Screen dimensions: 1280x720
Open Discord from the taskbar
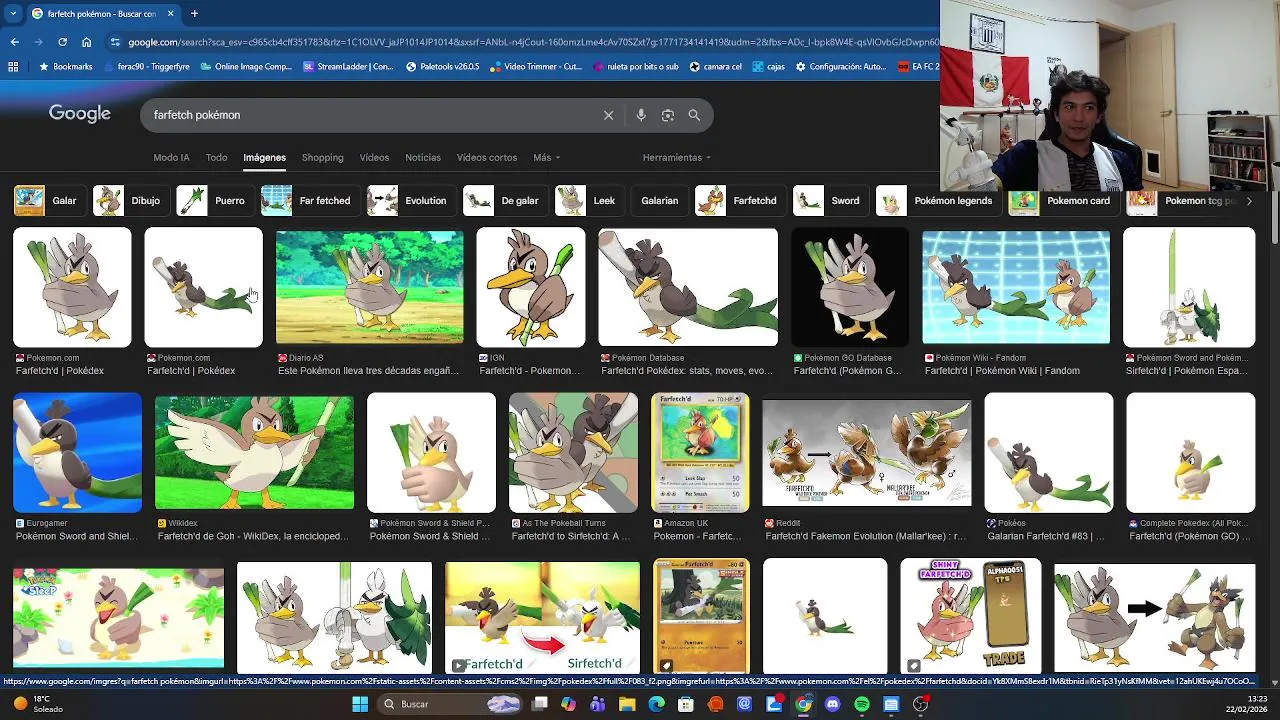833,704
